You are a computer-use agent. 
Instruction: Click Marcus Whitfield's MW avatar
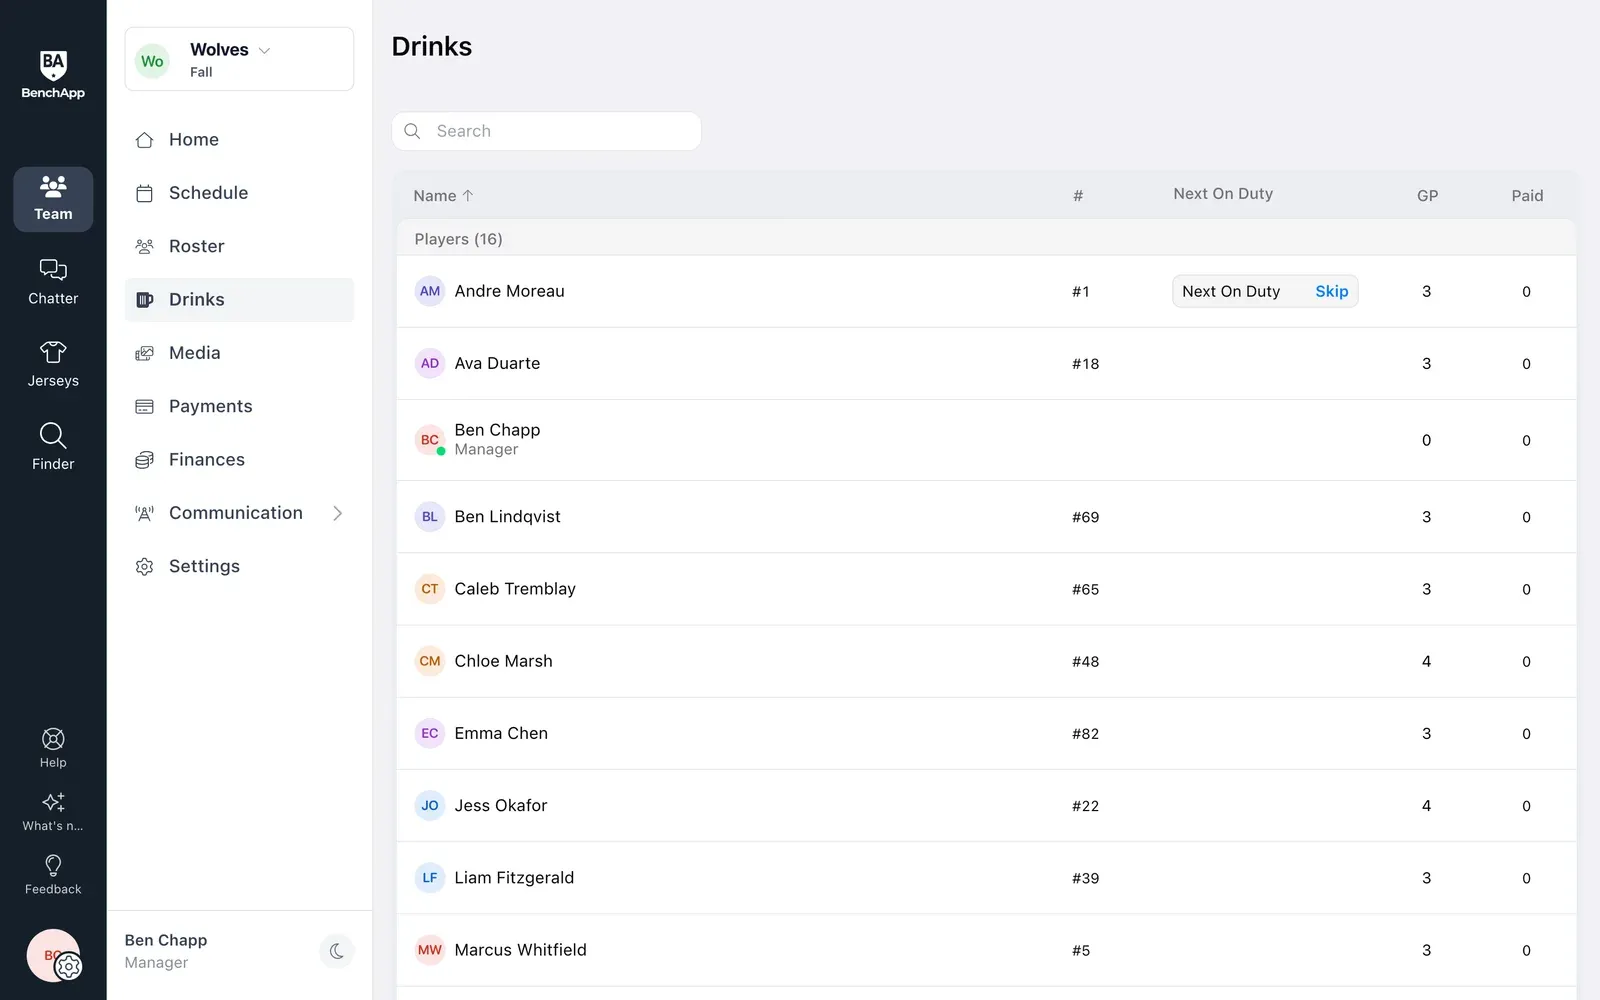click(x=430, y=950)
